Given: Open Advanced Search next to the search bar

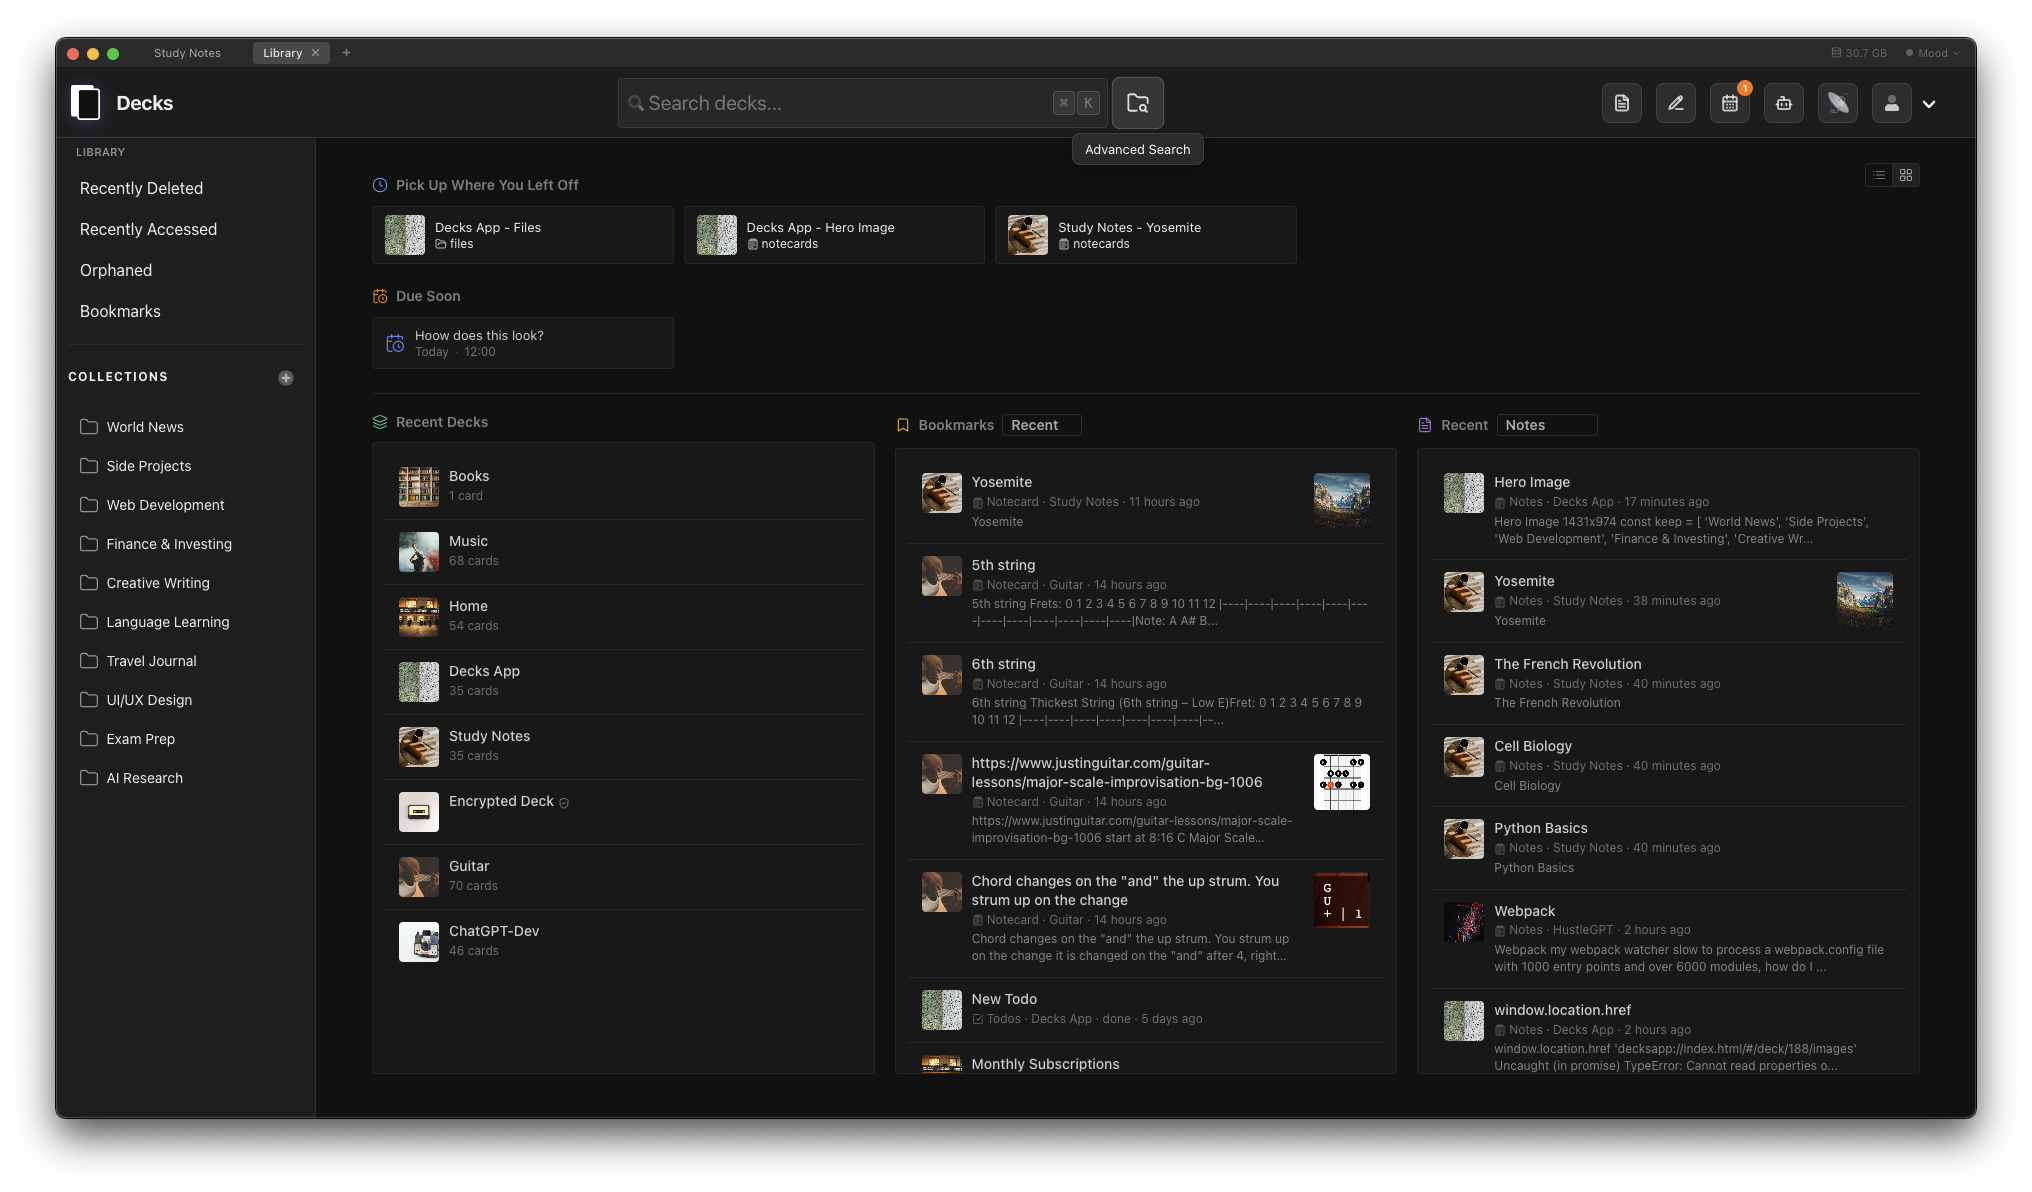Looking at the screenshot, I should click(x=1137, y=102).
